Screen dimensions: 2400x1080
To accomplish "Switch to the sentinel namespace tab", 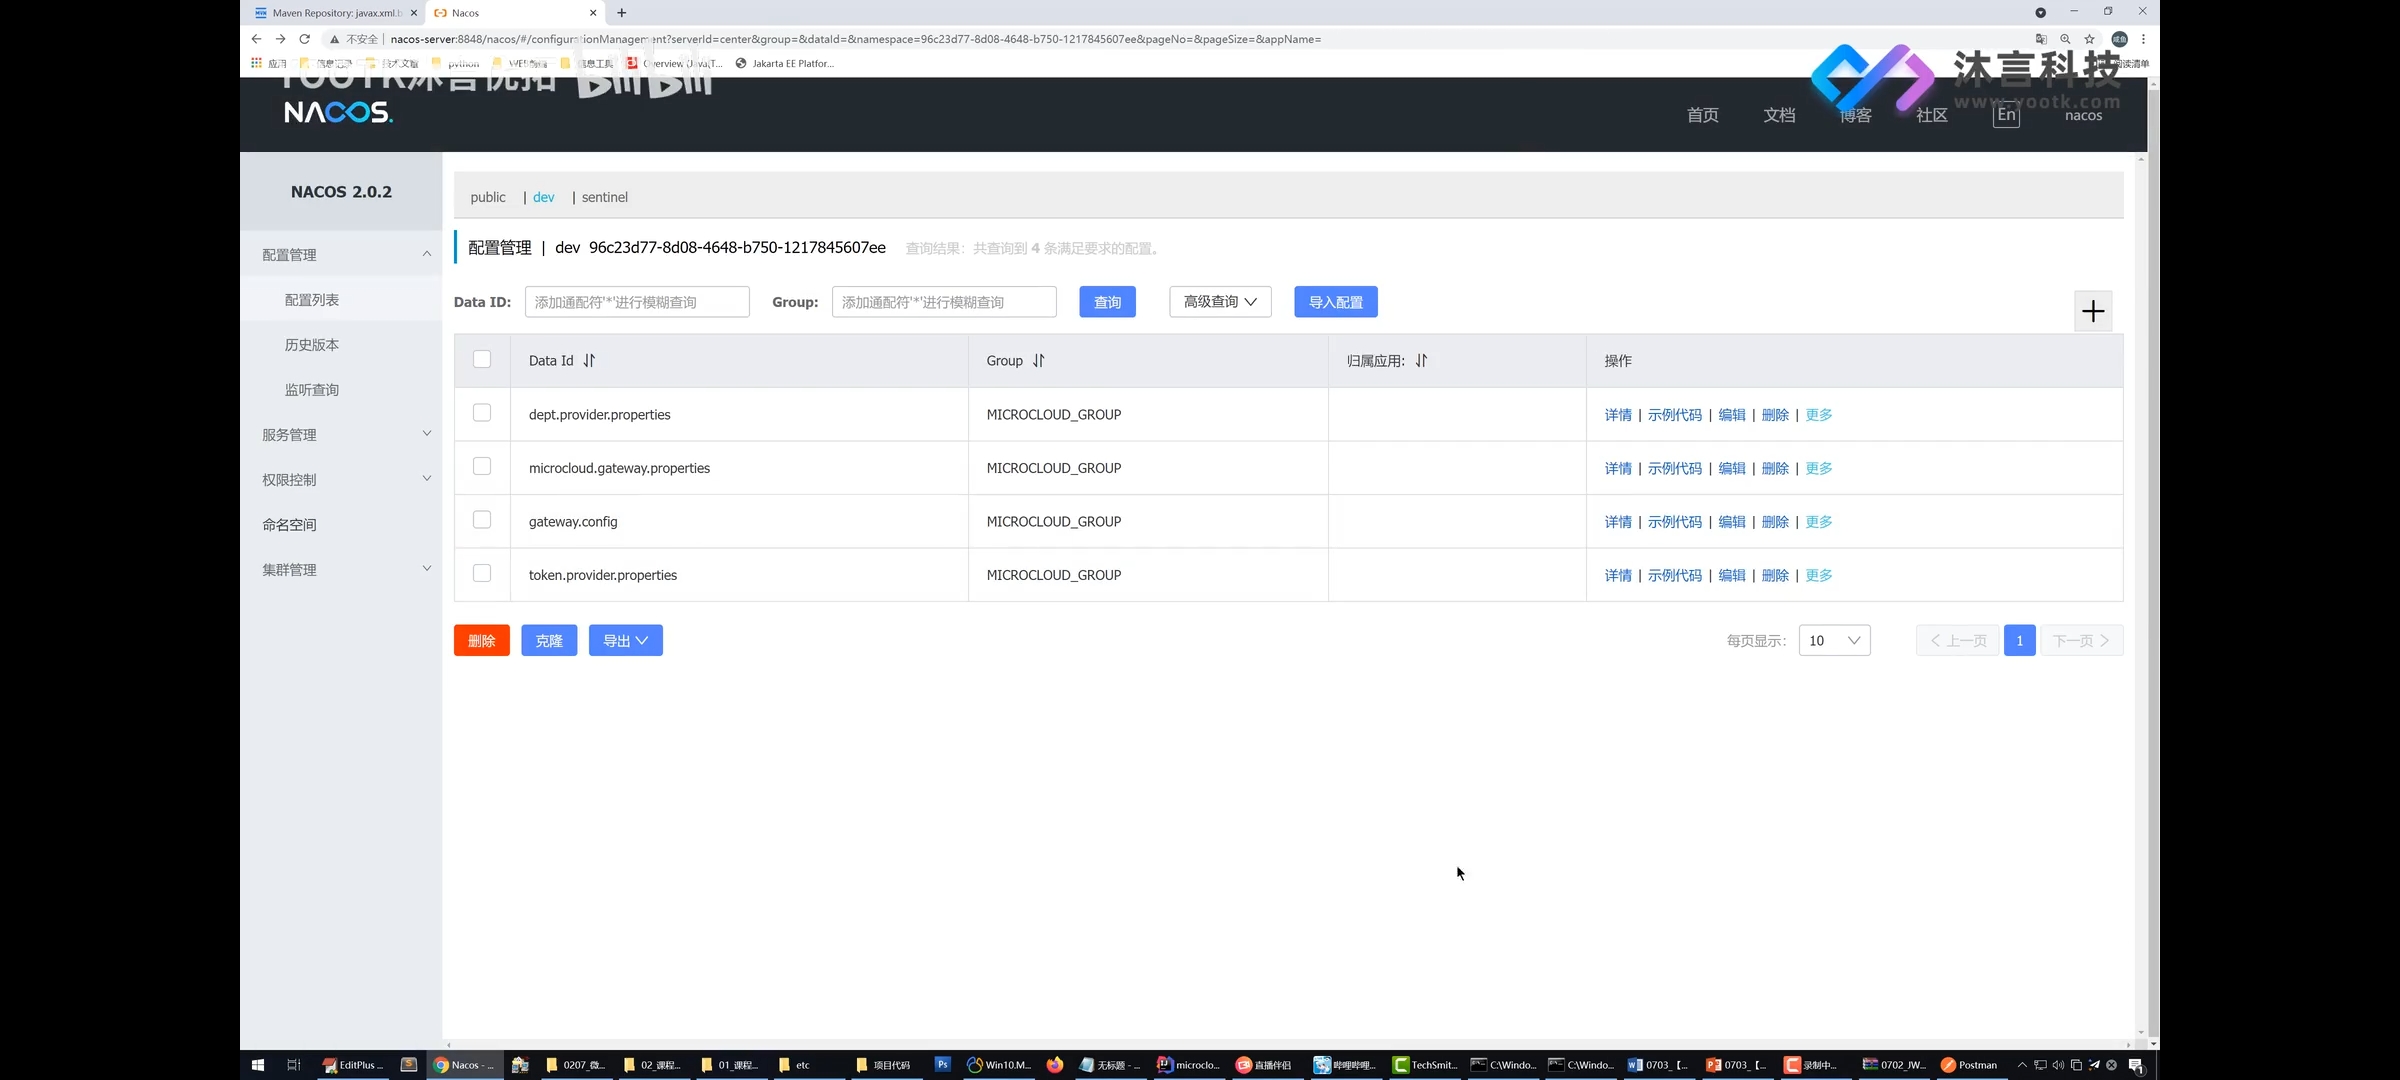I will pos(605,197).
